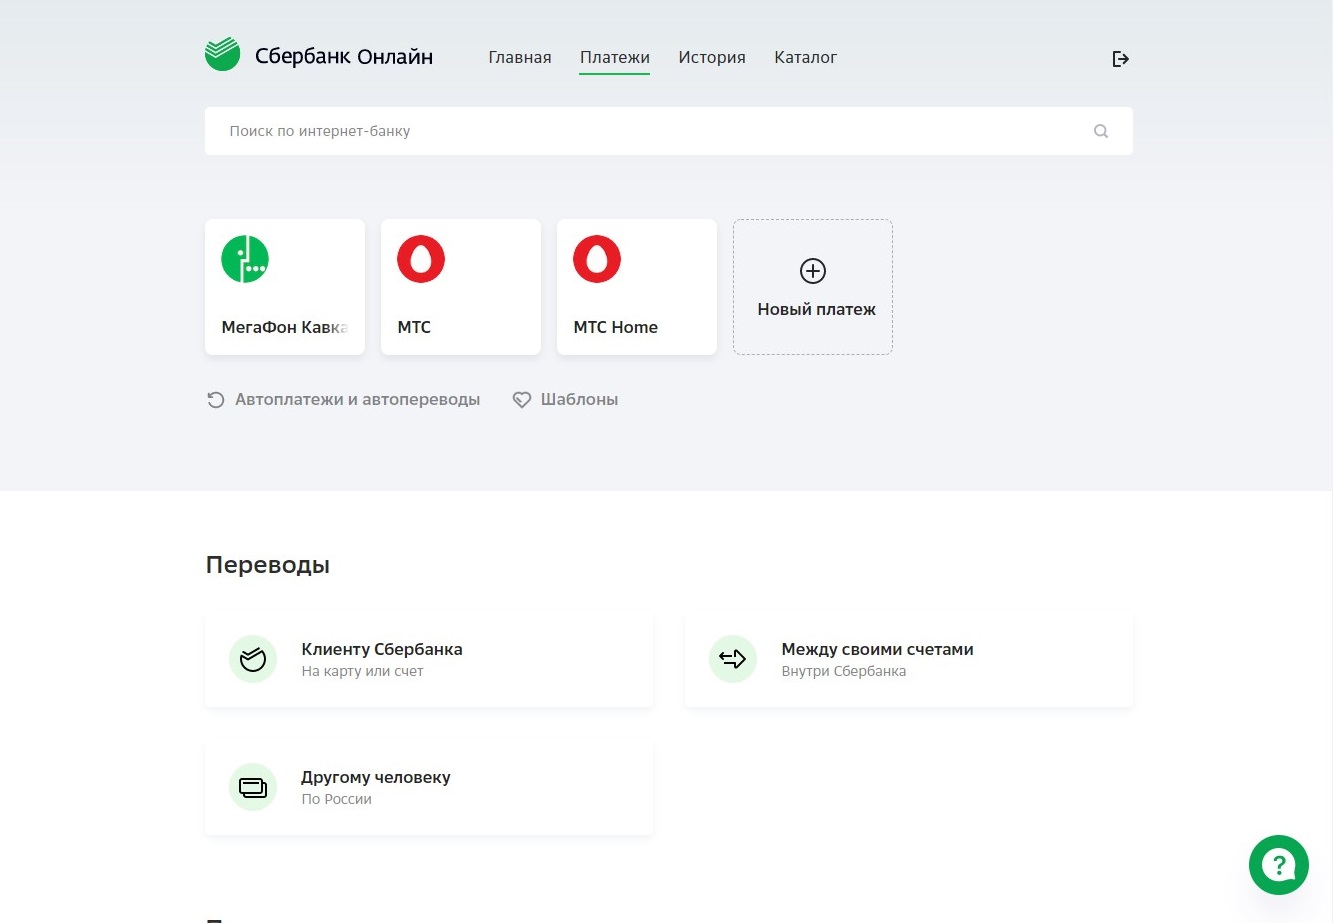The width and height of the screenshot is (1333, 923).
Task: Click the heart icon beside Шаблоны
Action: (522, 400)
